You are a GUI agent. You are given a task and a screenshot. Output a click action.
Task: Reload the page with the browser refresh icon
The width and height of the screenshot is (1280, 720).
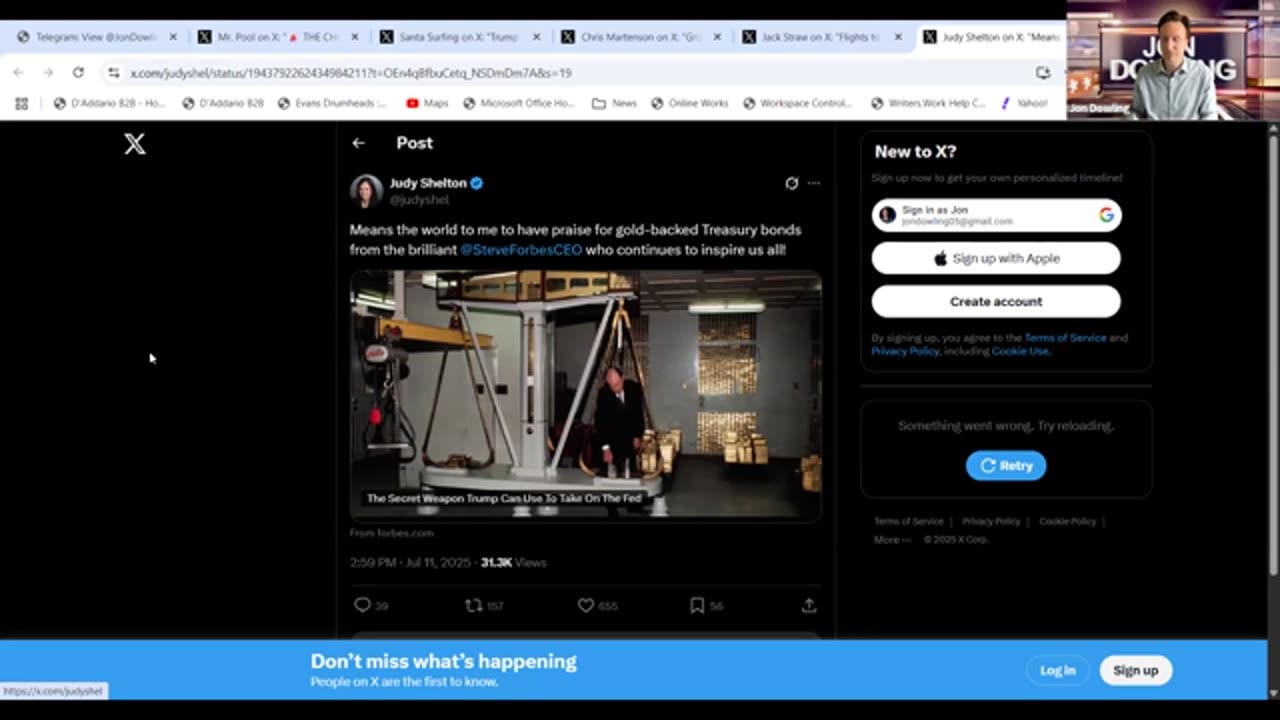pyautogui.click(x=78, y=72)
